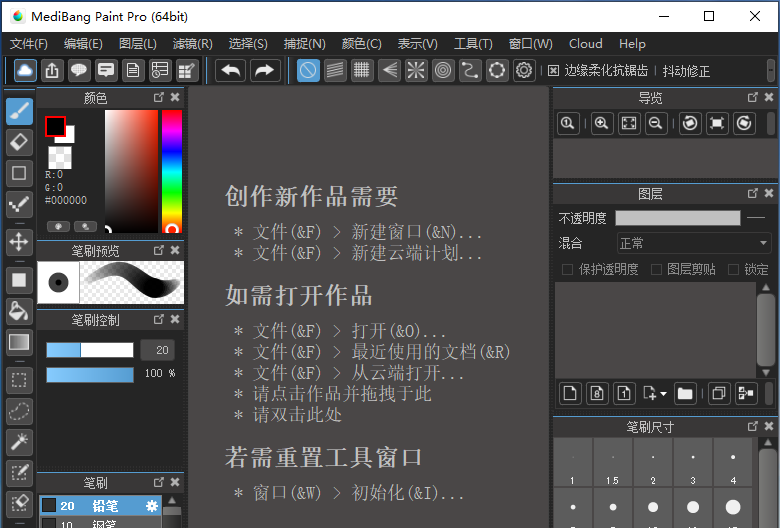Select the Magic Wand tool
Viewport: 780px width, 528px height.
point(19,442)
